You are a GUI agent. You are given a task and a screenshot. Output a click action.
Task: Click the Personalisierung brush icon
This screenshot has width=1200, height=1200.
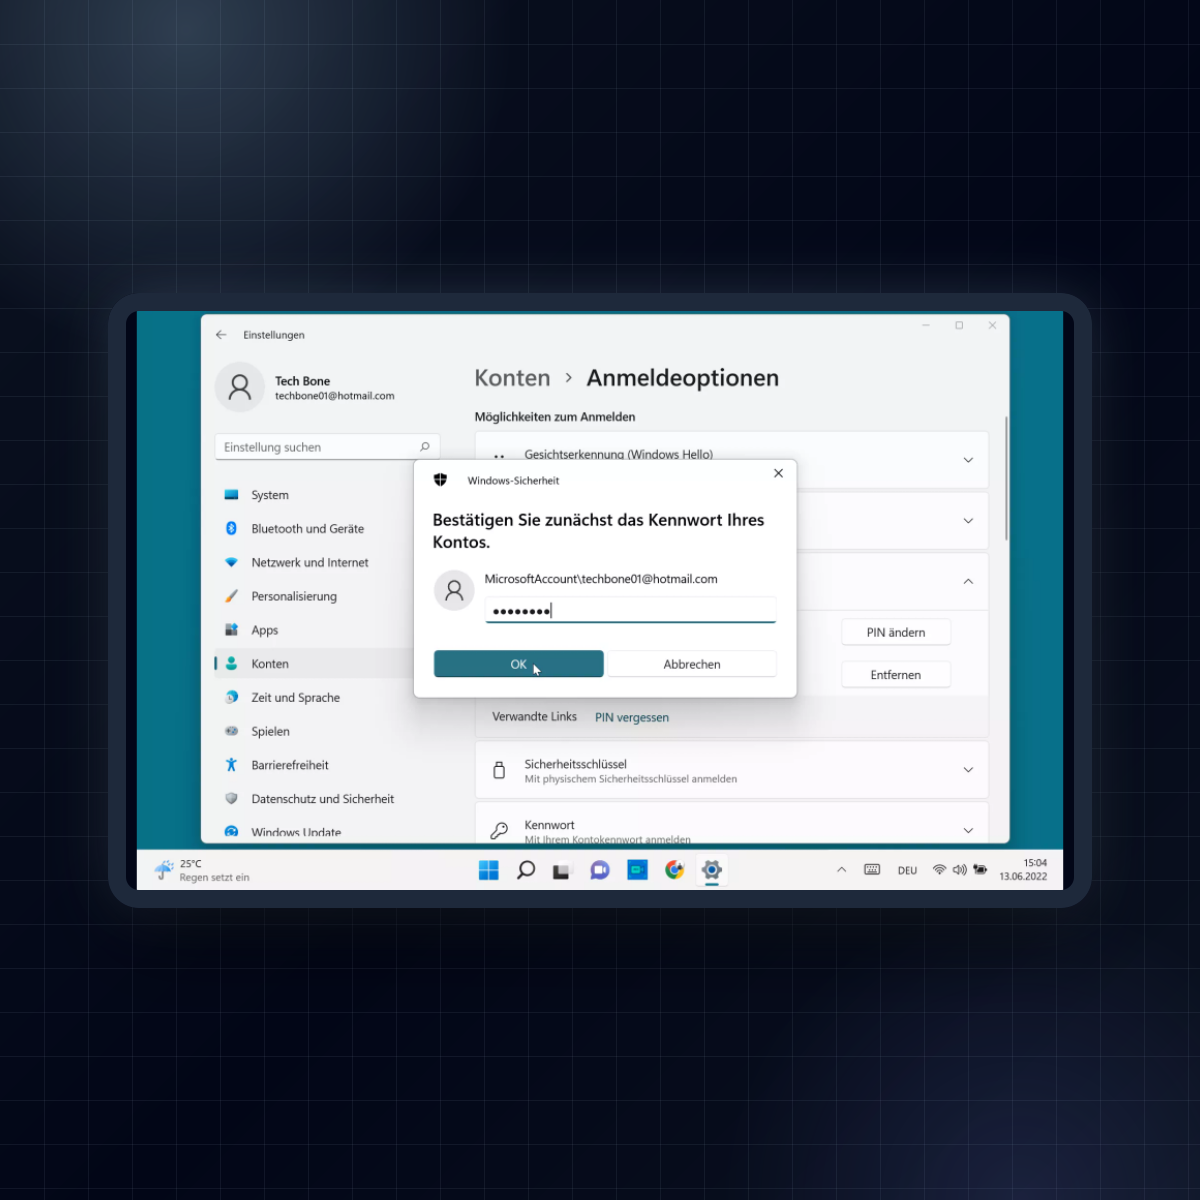(x=231, y=596)
